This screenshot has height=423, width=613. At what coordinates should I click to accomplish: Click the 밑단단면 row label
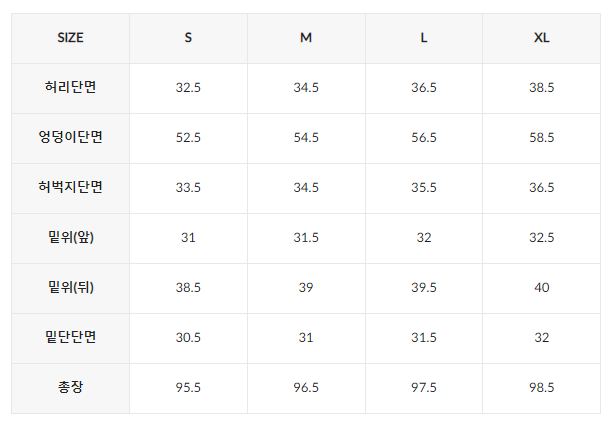70,337
